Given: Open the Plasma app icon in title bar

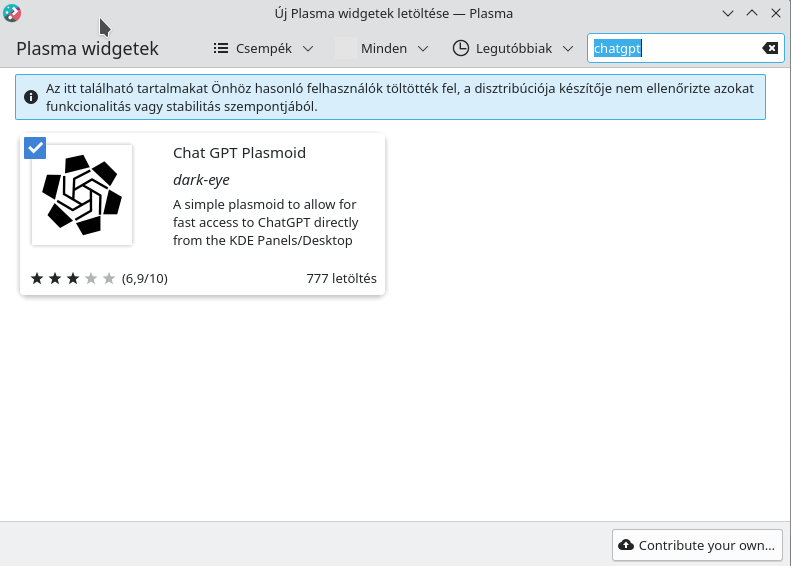Looking at the screenshot, I should point(12,13).
